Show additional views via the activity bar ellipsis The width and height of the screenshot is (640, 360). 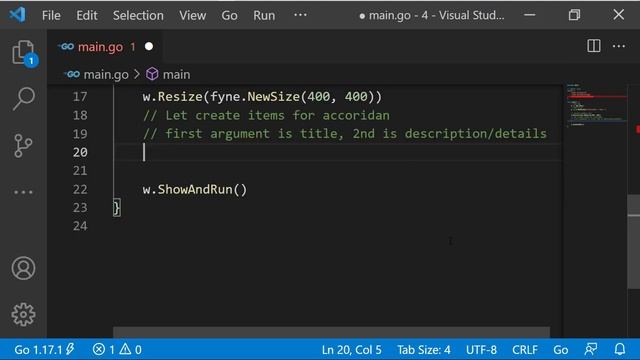[23, 192]
